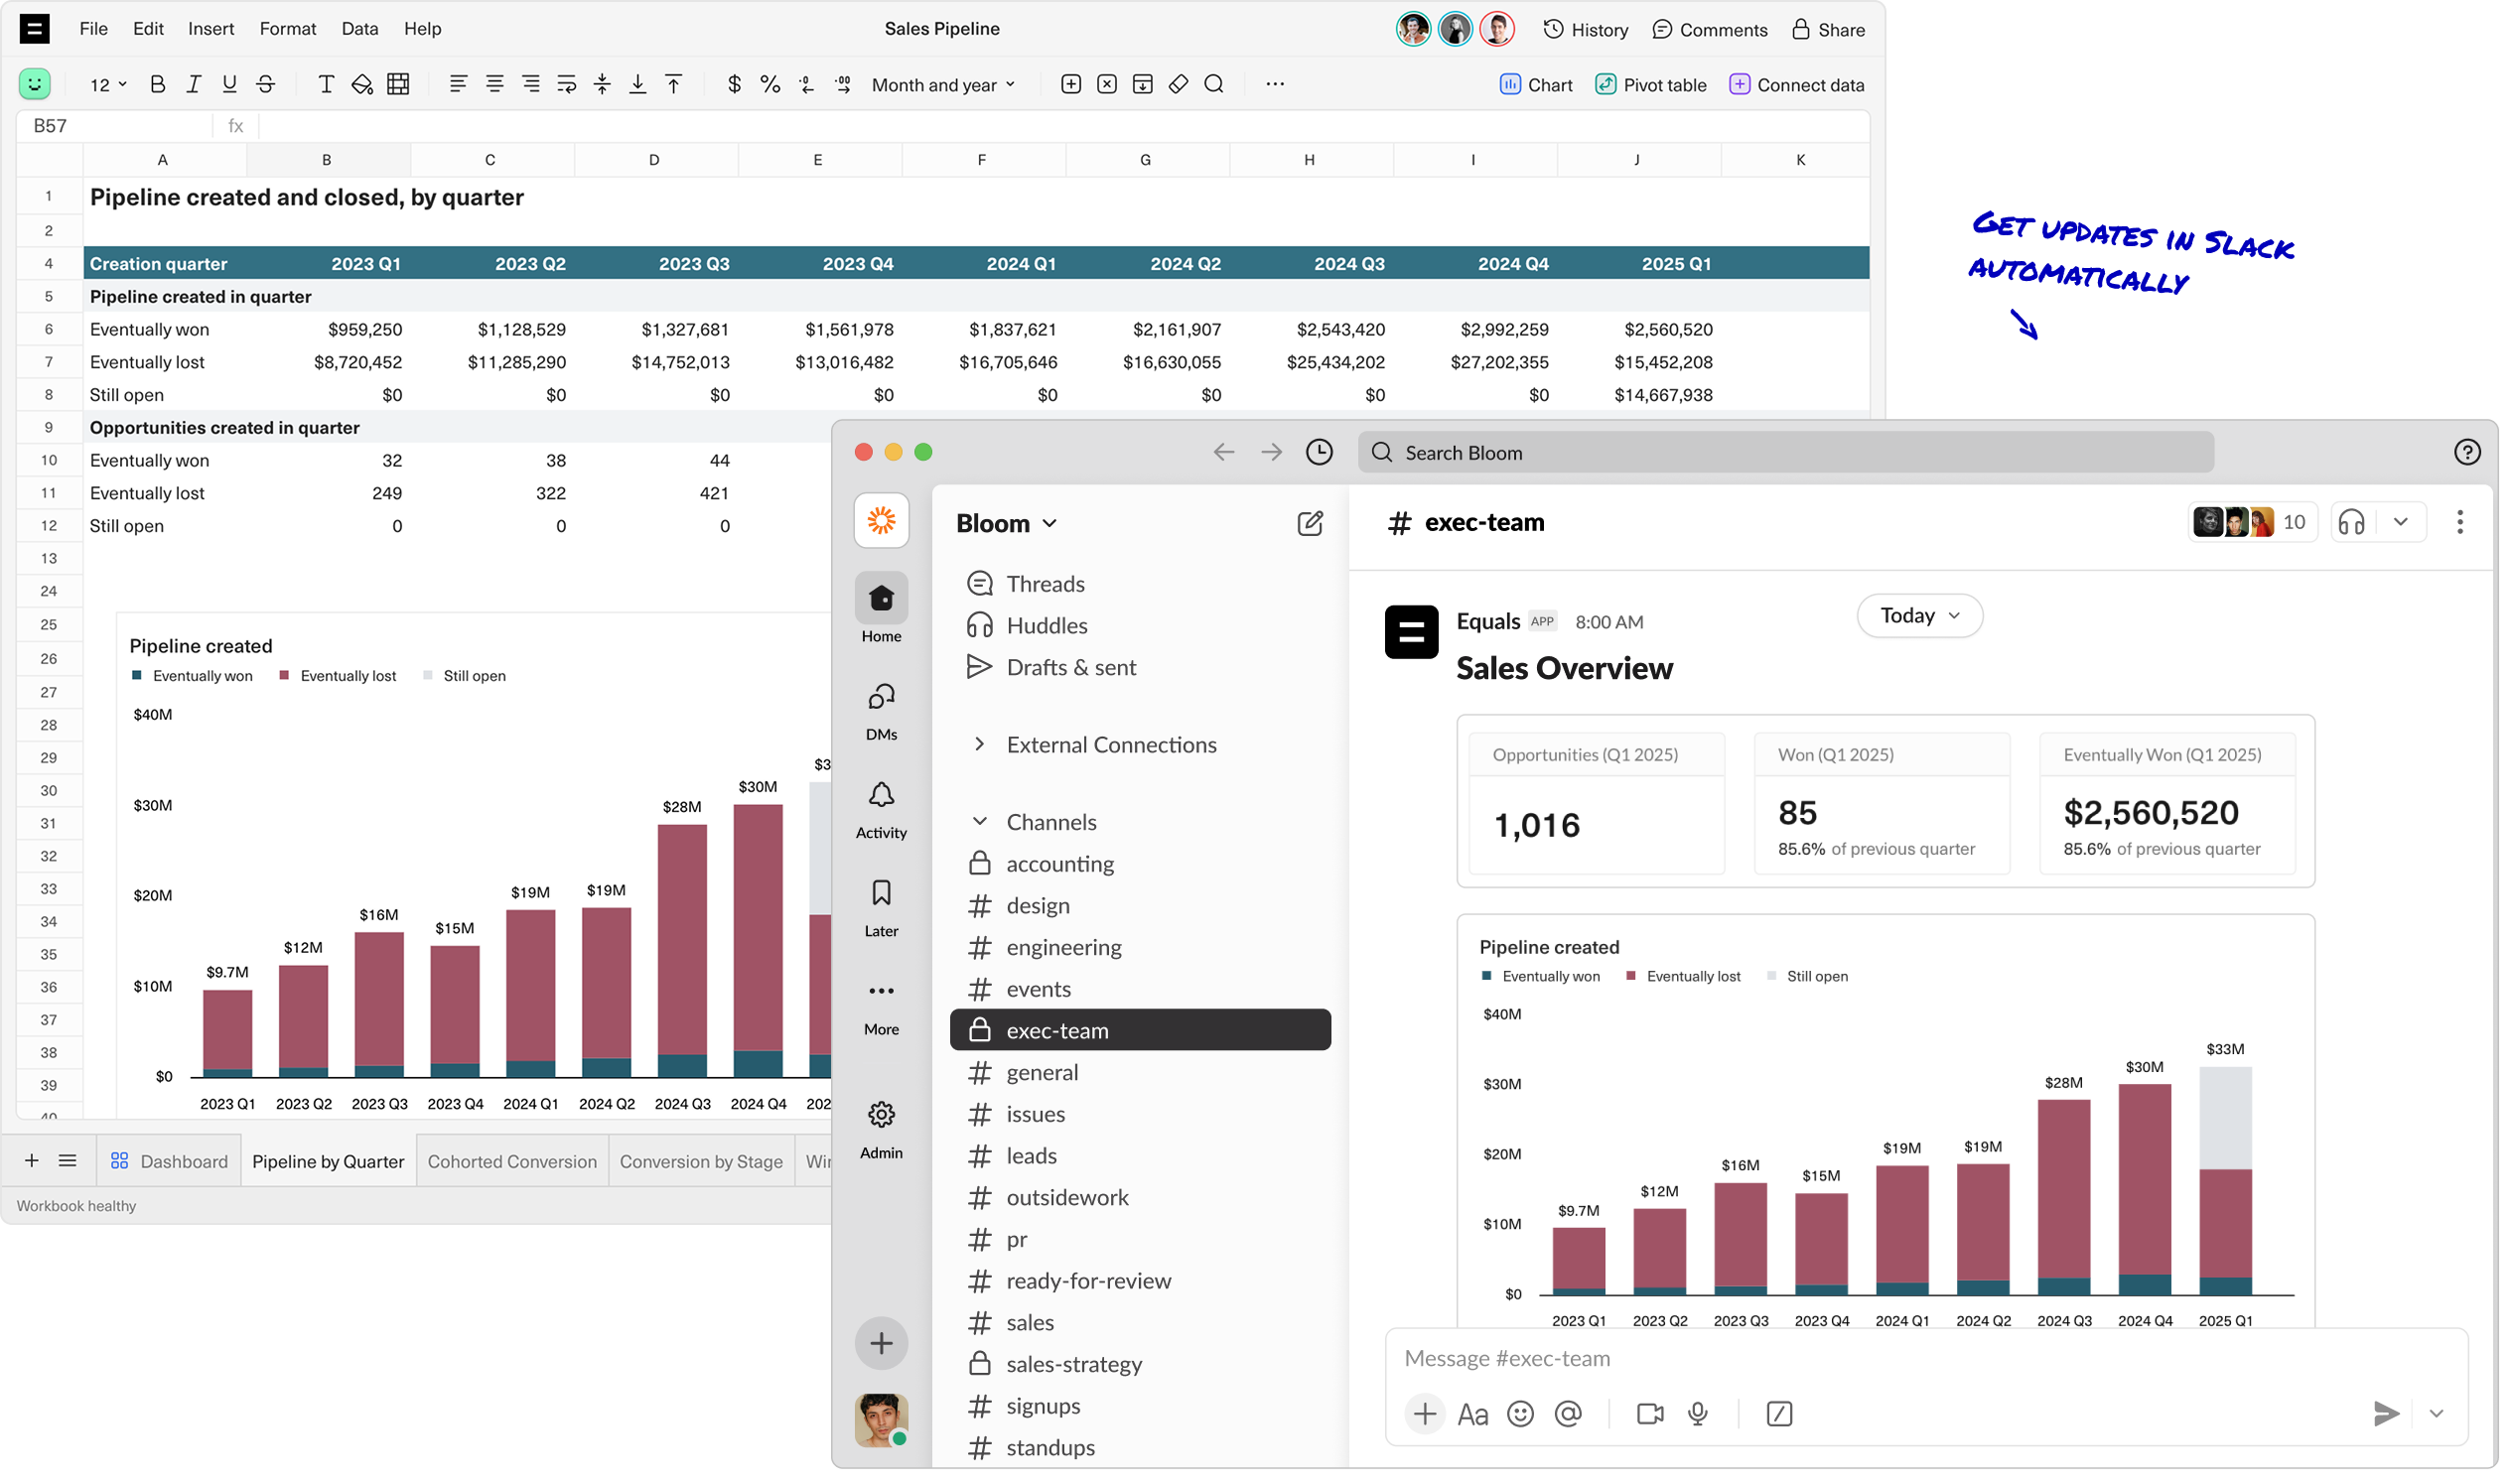Screen dimensions: 2514x1484
Task: Toggle underline formatting in the spreadsheet toolbar
Action: point(231,85)
